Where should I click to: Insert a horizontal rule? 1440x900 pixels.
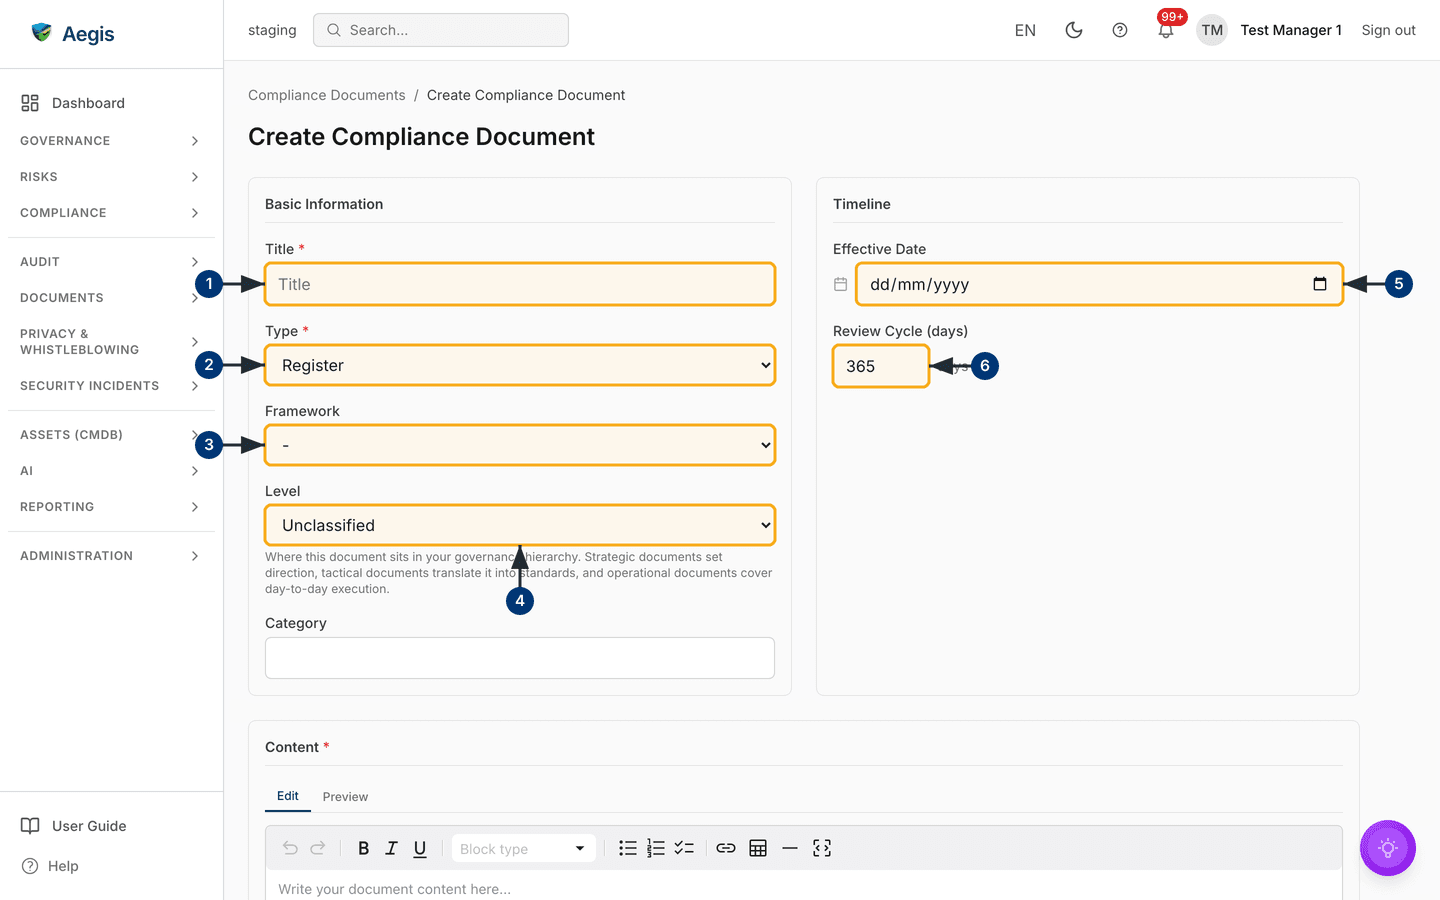click(x=790, y=848)
